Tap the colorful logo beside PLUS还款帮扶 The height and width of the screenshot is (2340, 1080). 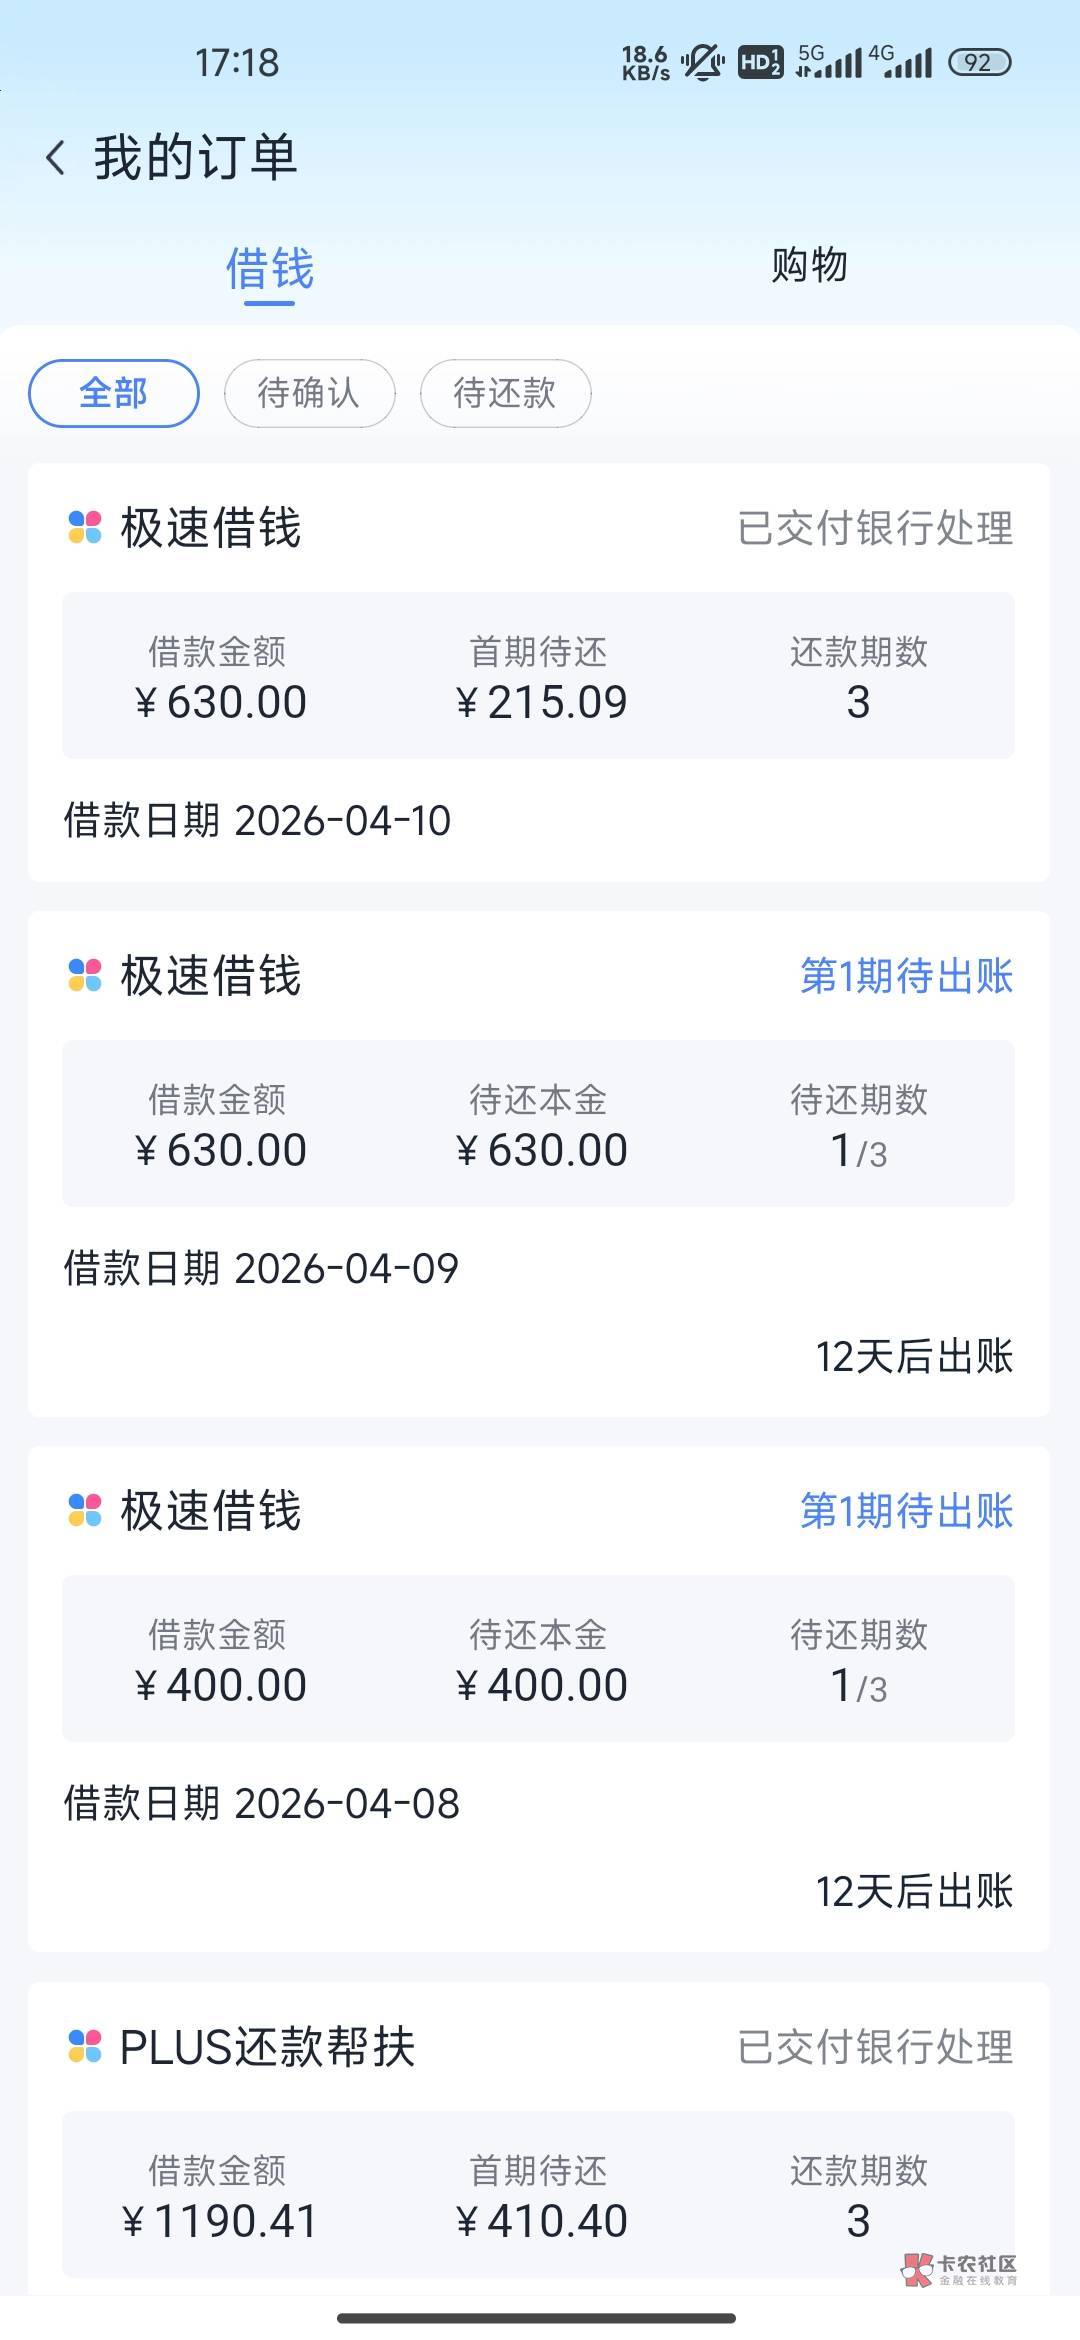[85, 2046]
